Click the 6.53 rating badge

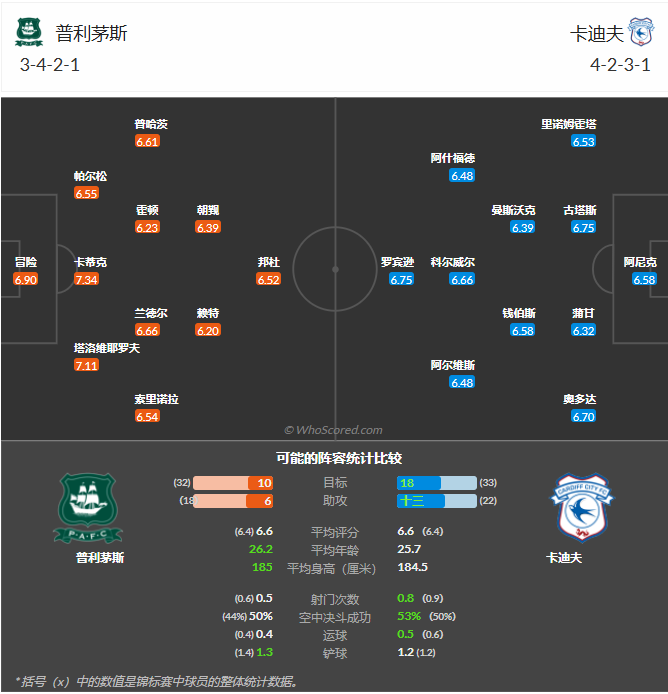click(584, 142)
